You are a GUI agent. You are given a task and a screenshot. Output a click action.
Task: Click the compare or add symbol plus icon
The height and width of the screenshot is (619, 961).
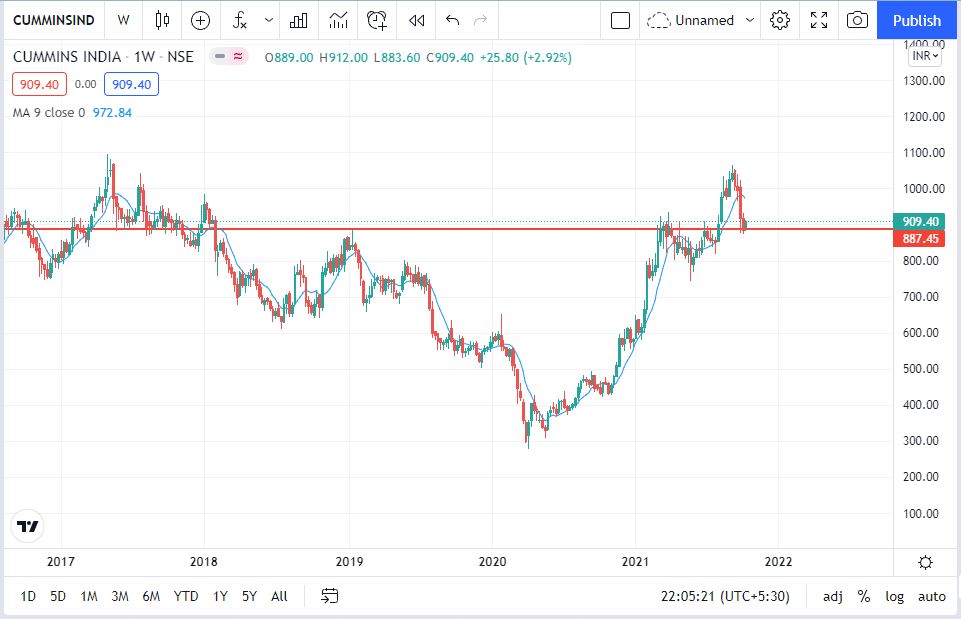coord(201,20)
